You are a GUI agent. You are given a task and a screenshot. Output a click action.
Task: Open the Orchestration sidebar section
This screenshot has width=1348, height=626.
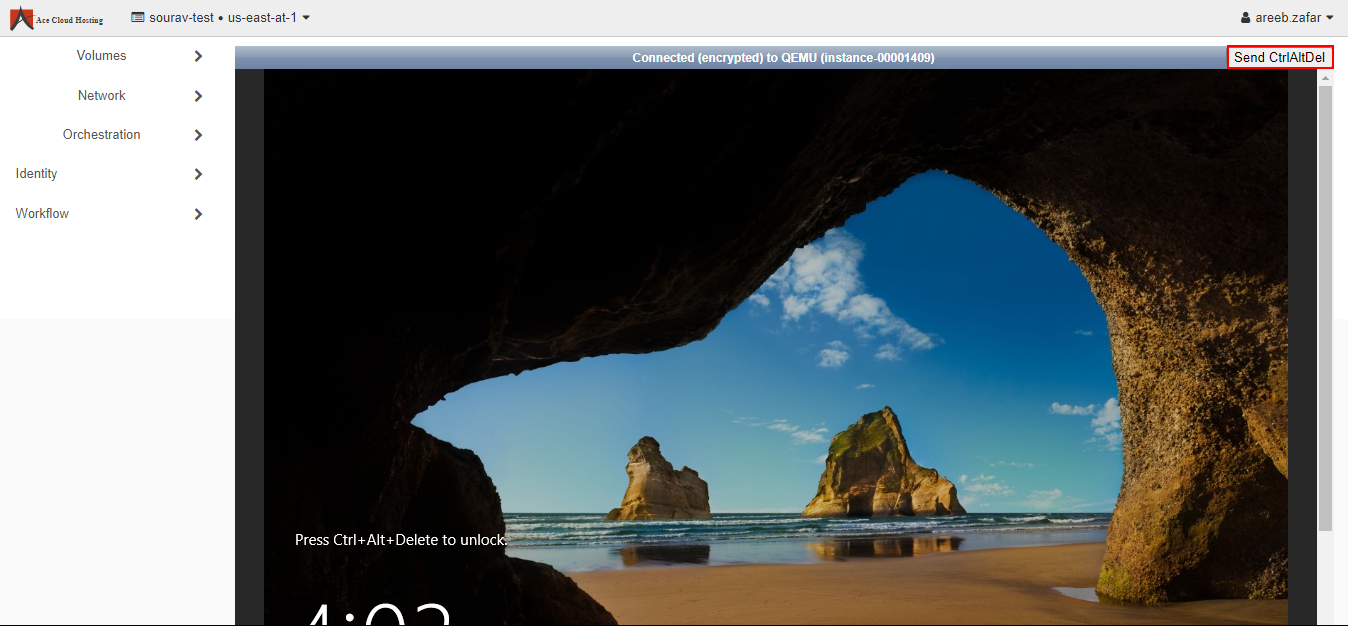point(101,135)
